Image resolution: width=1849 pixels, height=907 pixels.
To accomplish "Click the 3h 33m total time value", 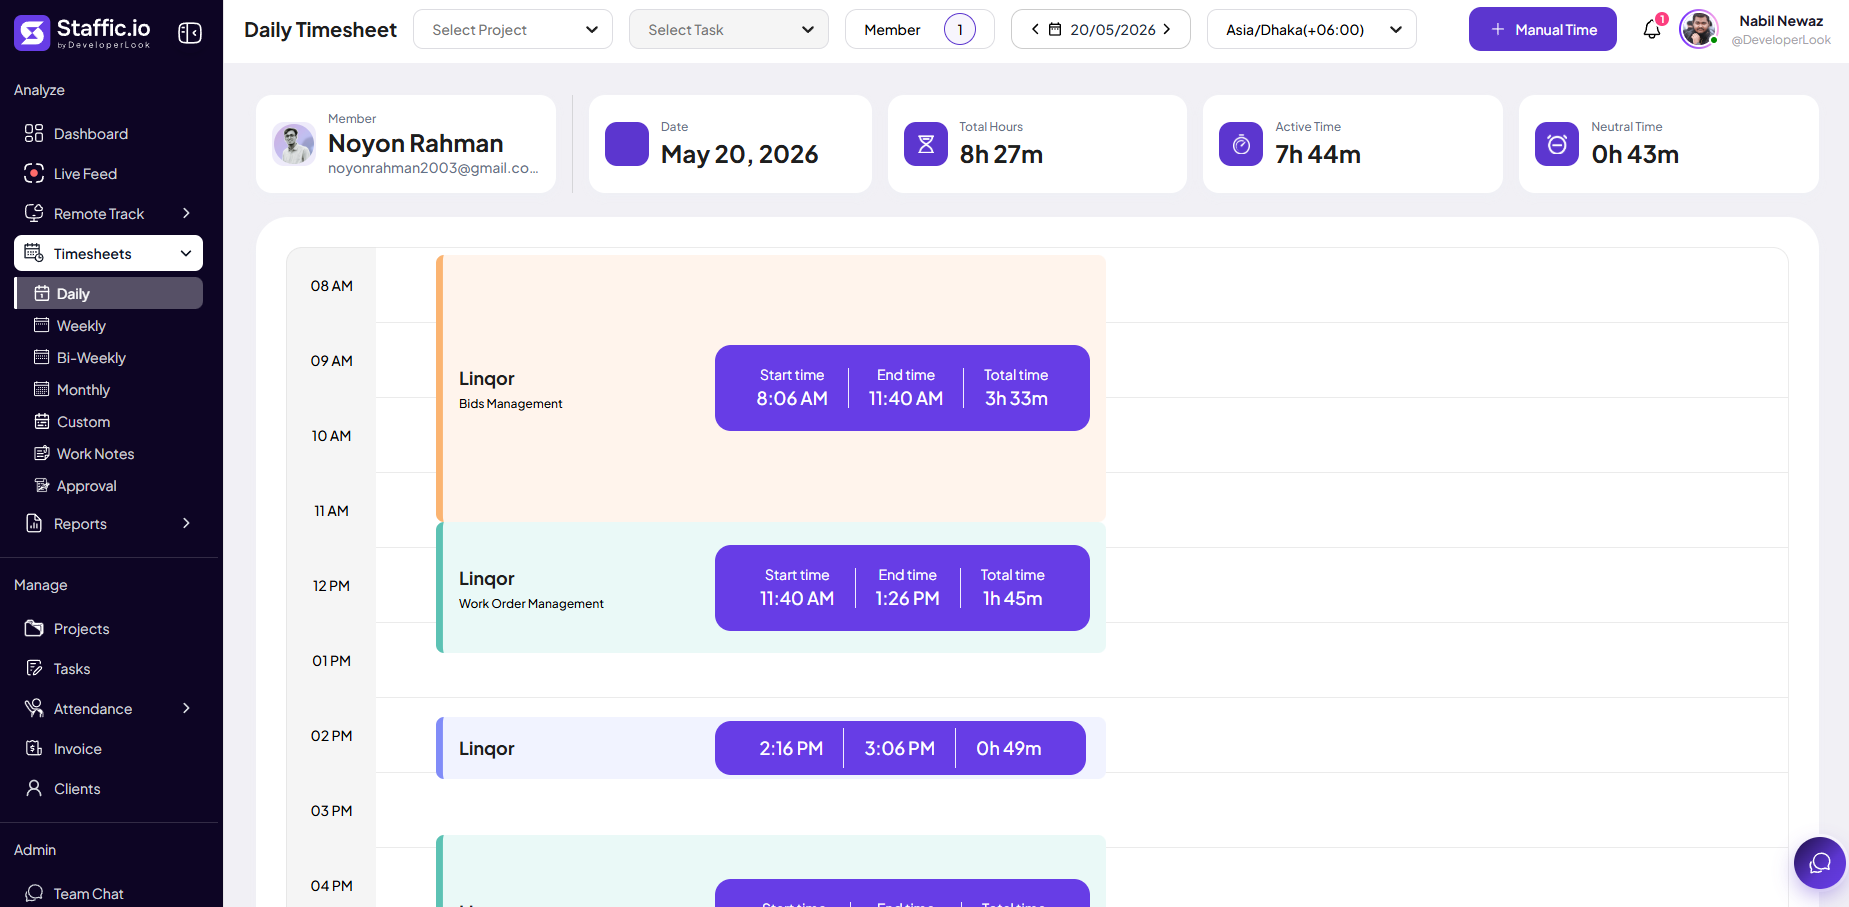I will point(1016,398).
